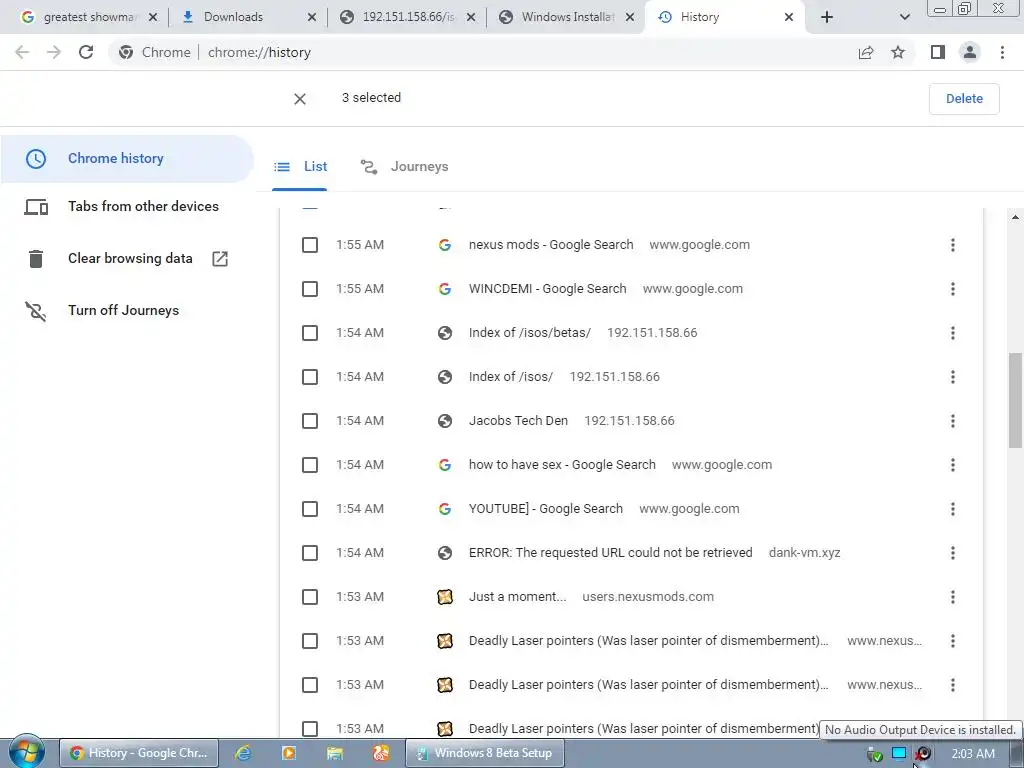Switch to the greatest showman browser tab

pos(89,17)
